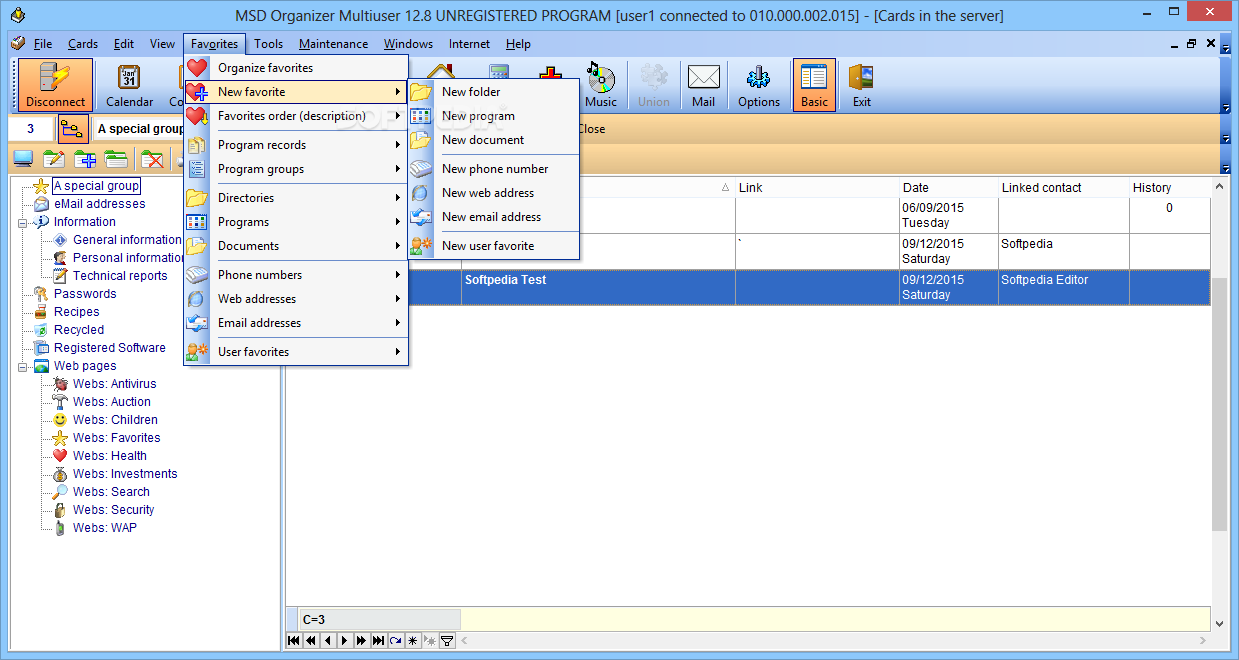The height and width of the screenshot is (660, 1239).
Task: Click the delete group red X icon
Action: [152, 159]
